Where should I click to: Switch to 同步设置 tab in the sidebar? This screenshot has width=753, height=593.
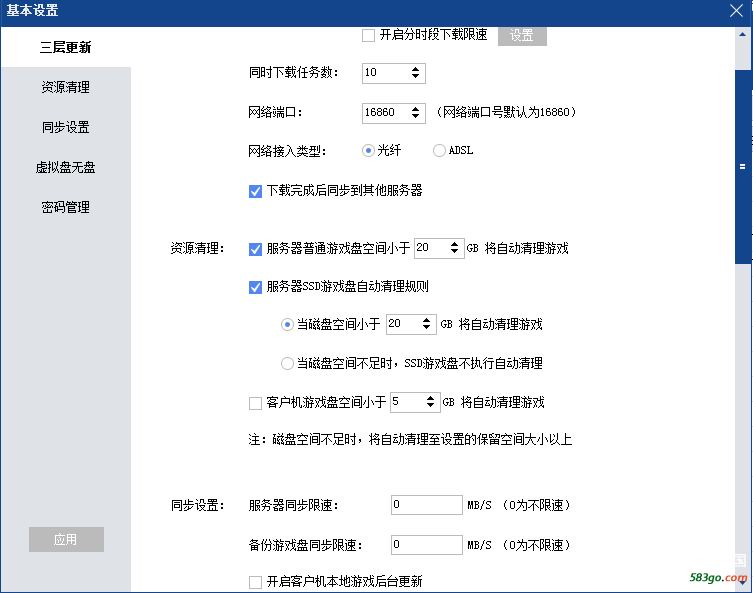click(66, 127)
